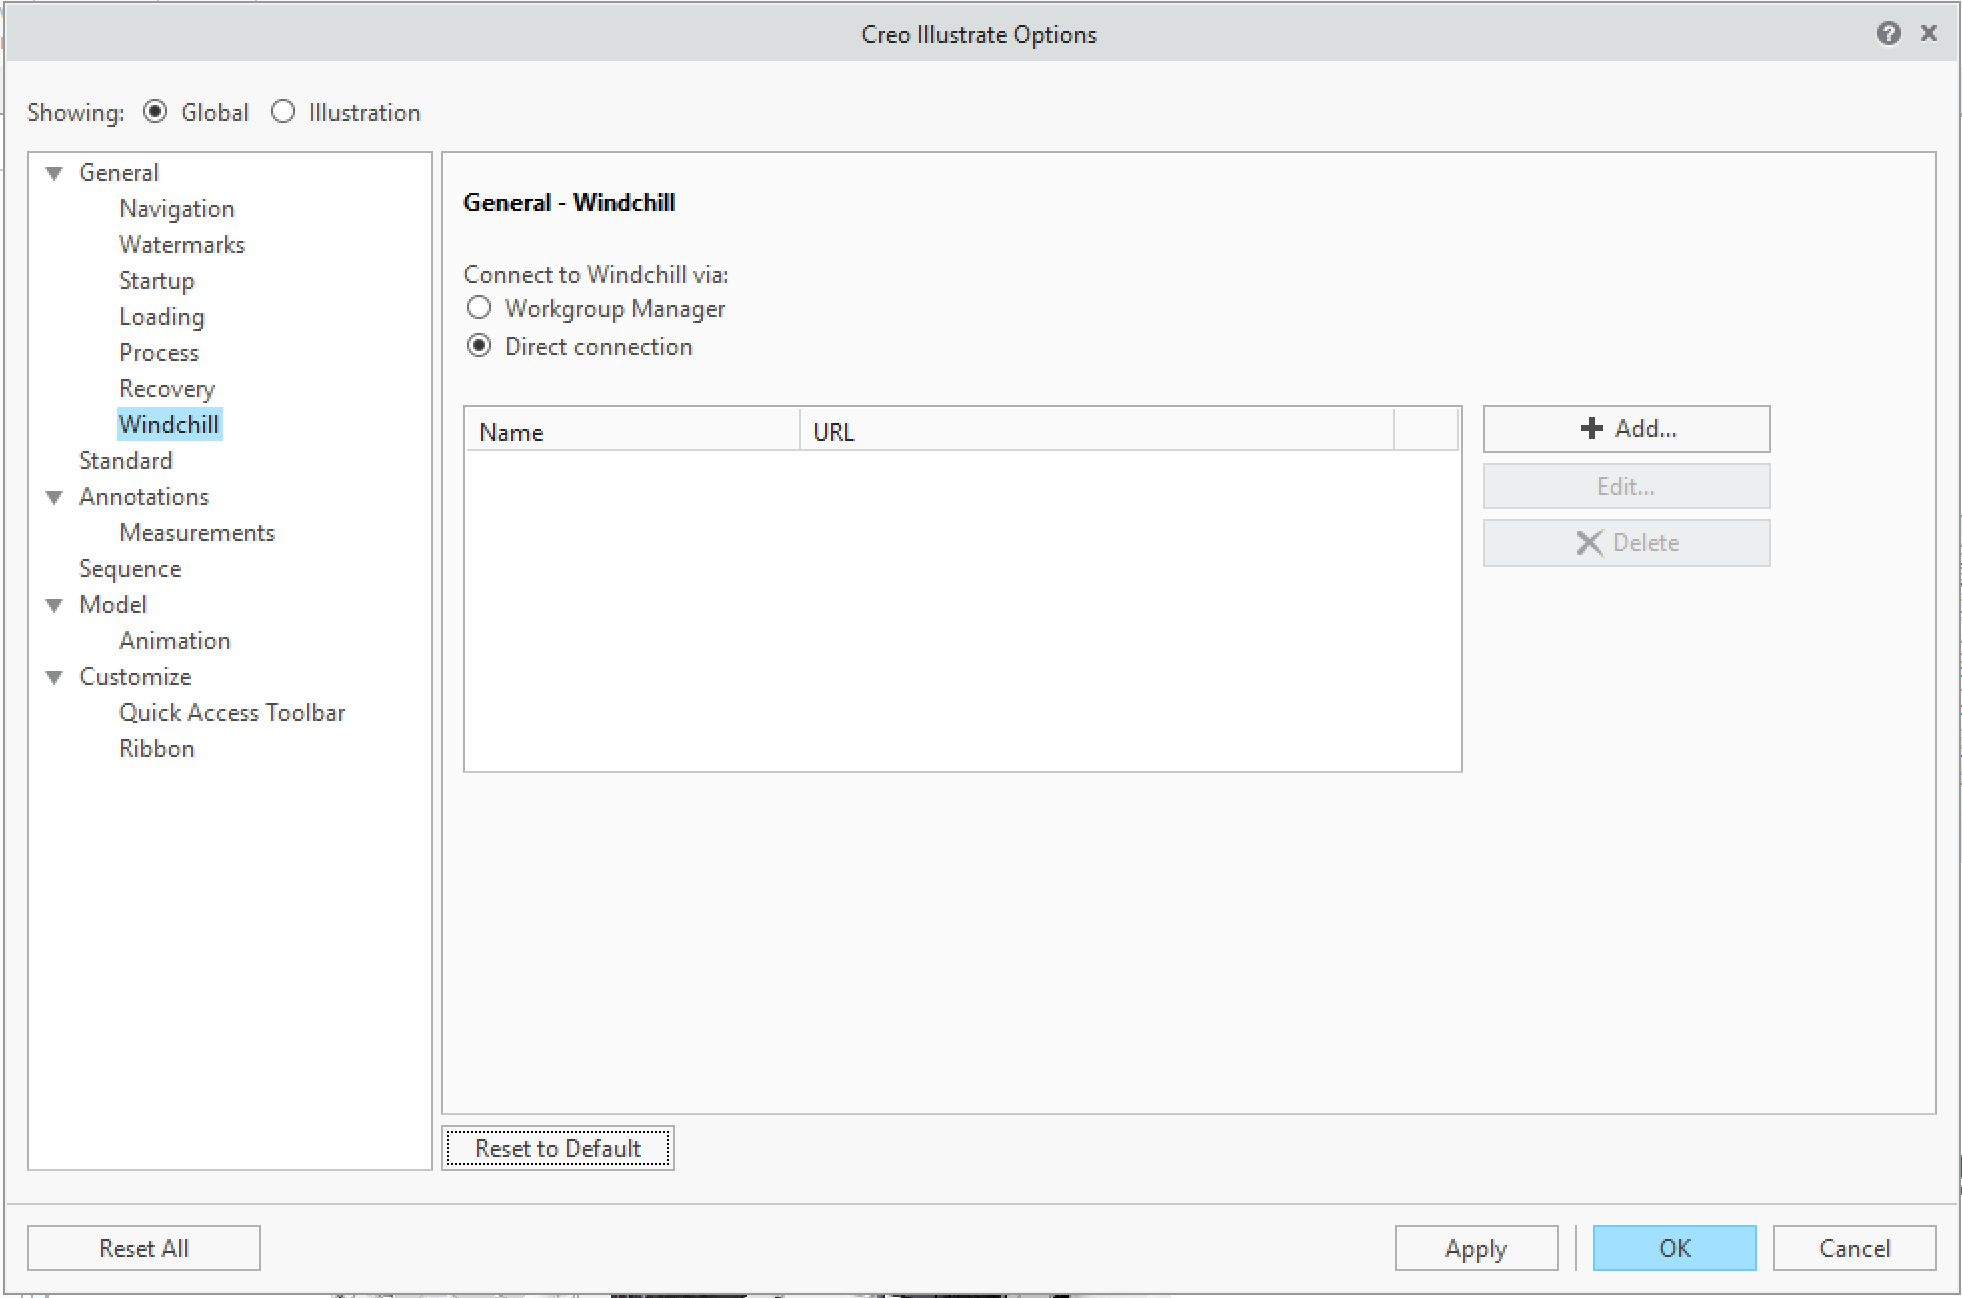Collapse the General tree section
The height and width of the screenshot is (1298, 1962).
click(54, 172)
